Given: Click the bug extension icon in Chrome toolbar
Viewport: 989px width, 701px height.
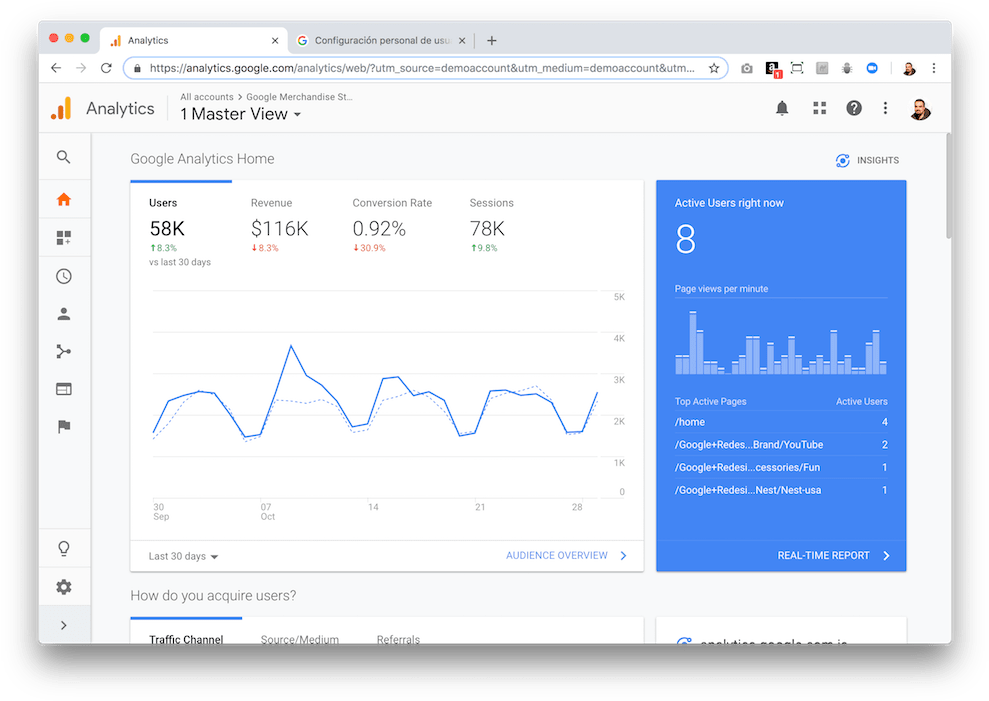Looking at the screenshot, I should click(847, 68).
